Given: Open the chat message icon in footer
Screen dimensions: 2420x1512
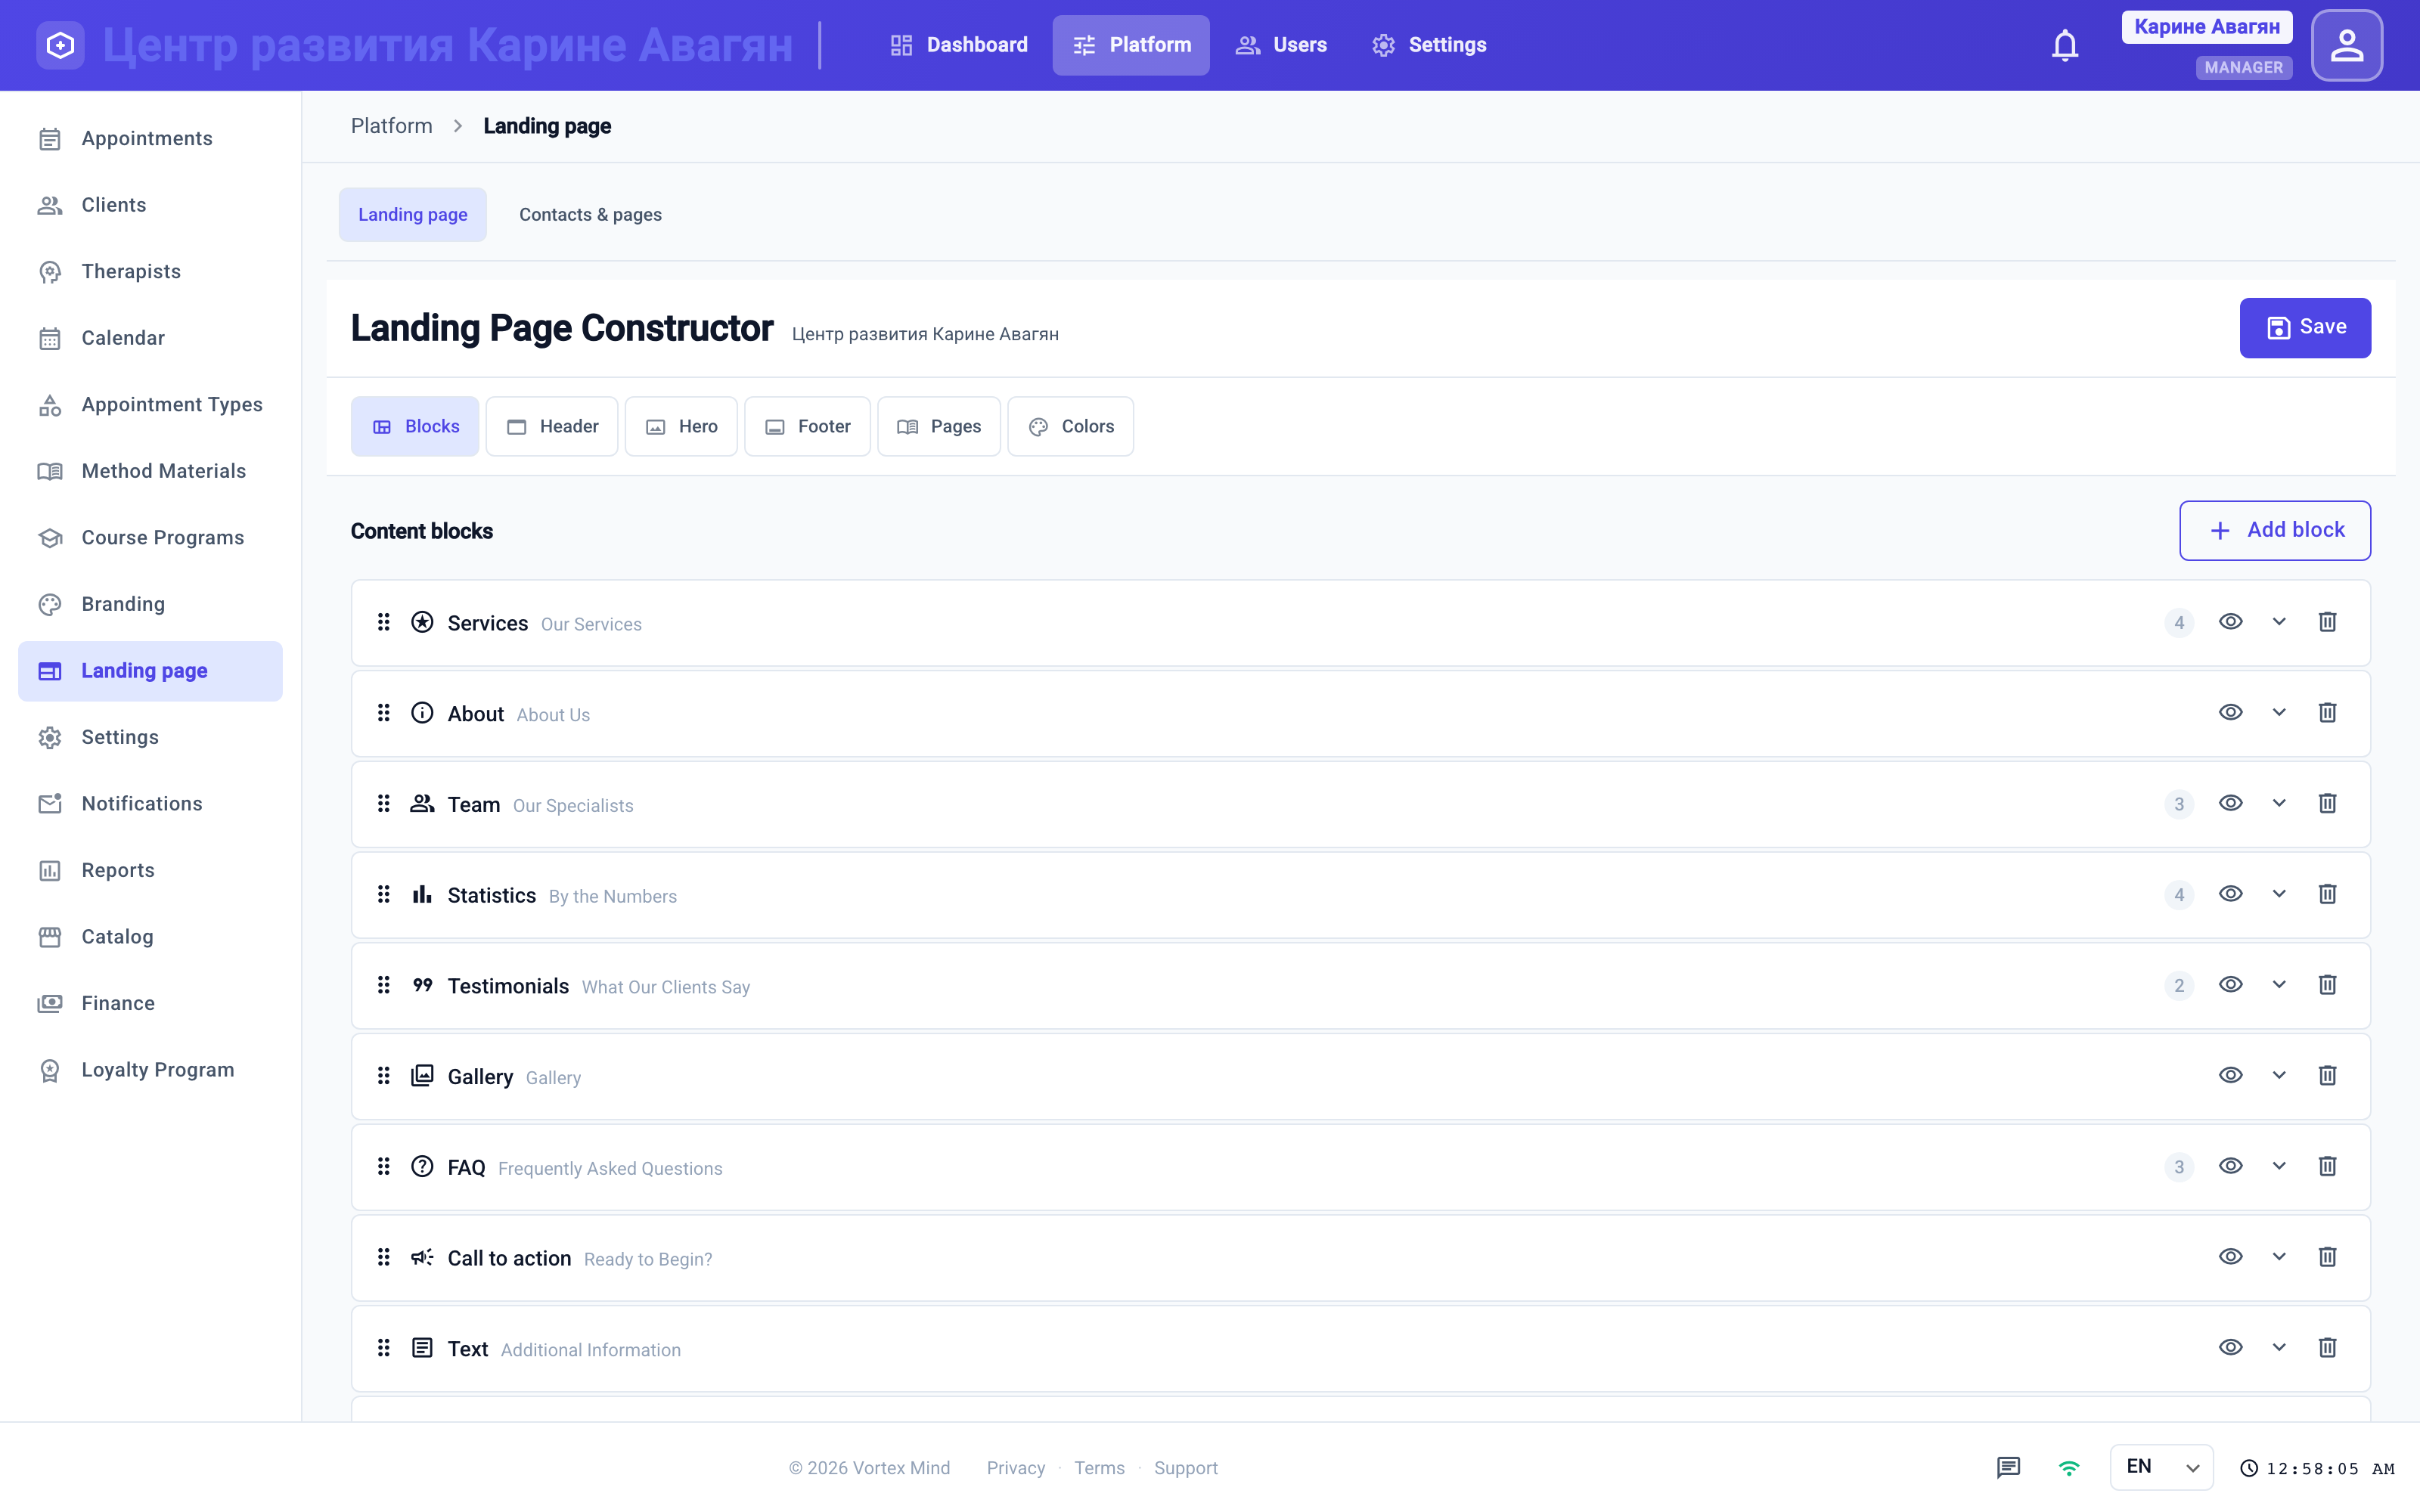Looking at the screenshot, I should pyautogui.click(x=2008, y=1467).
